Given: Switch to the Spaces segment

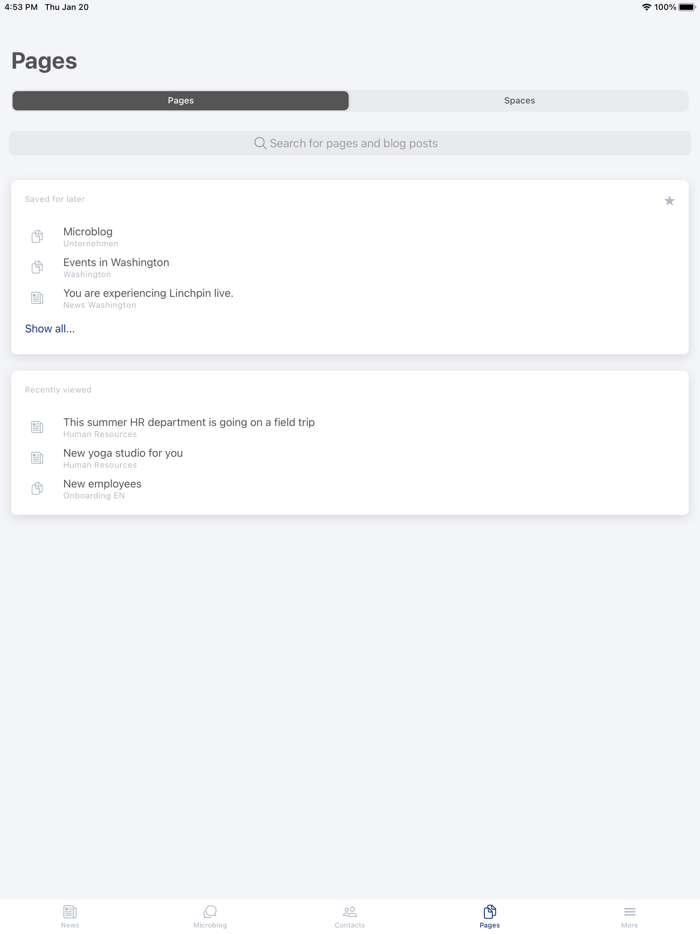Looking at the screenshot, I should coord(519,101).
